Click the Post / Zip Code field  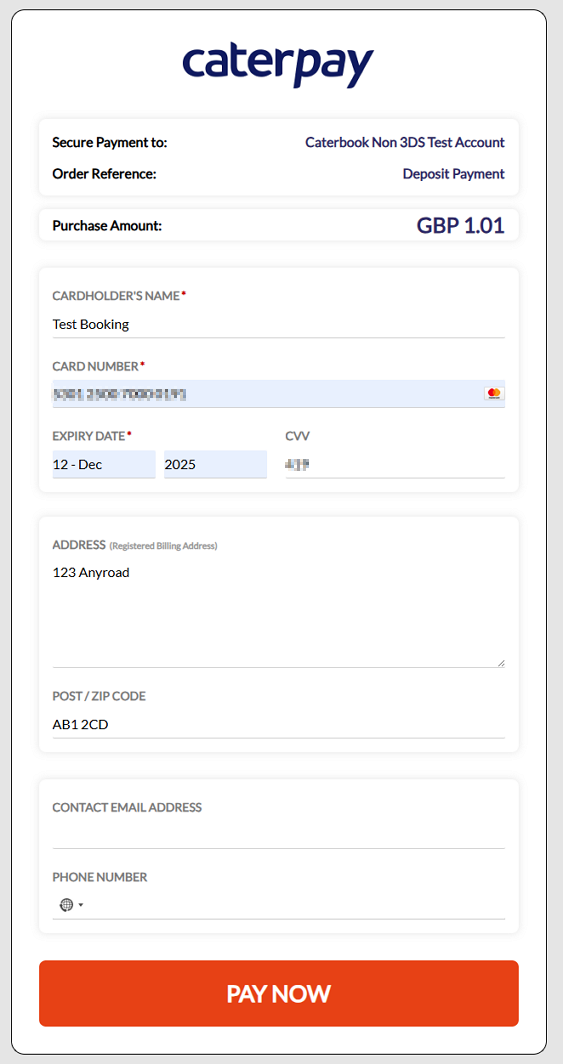click(279, 725)
